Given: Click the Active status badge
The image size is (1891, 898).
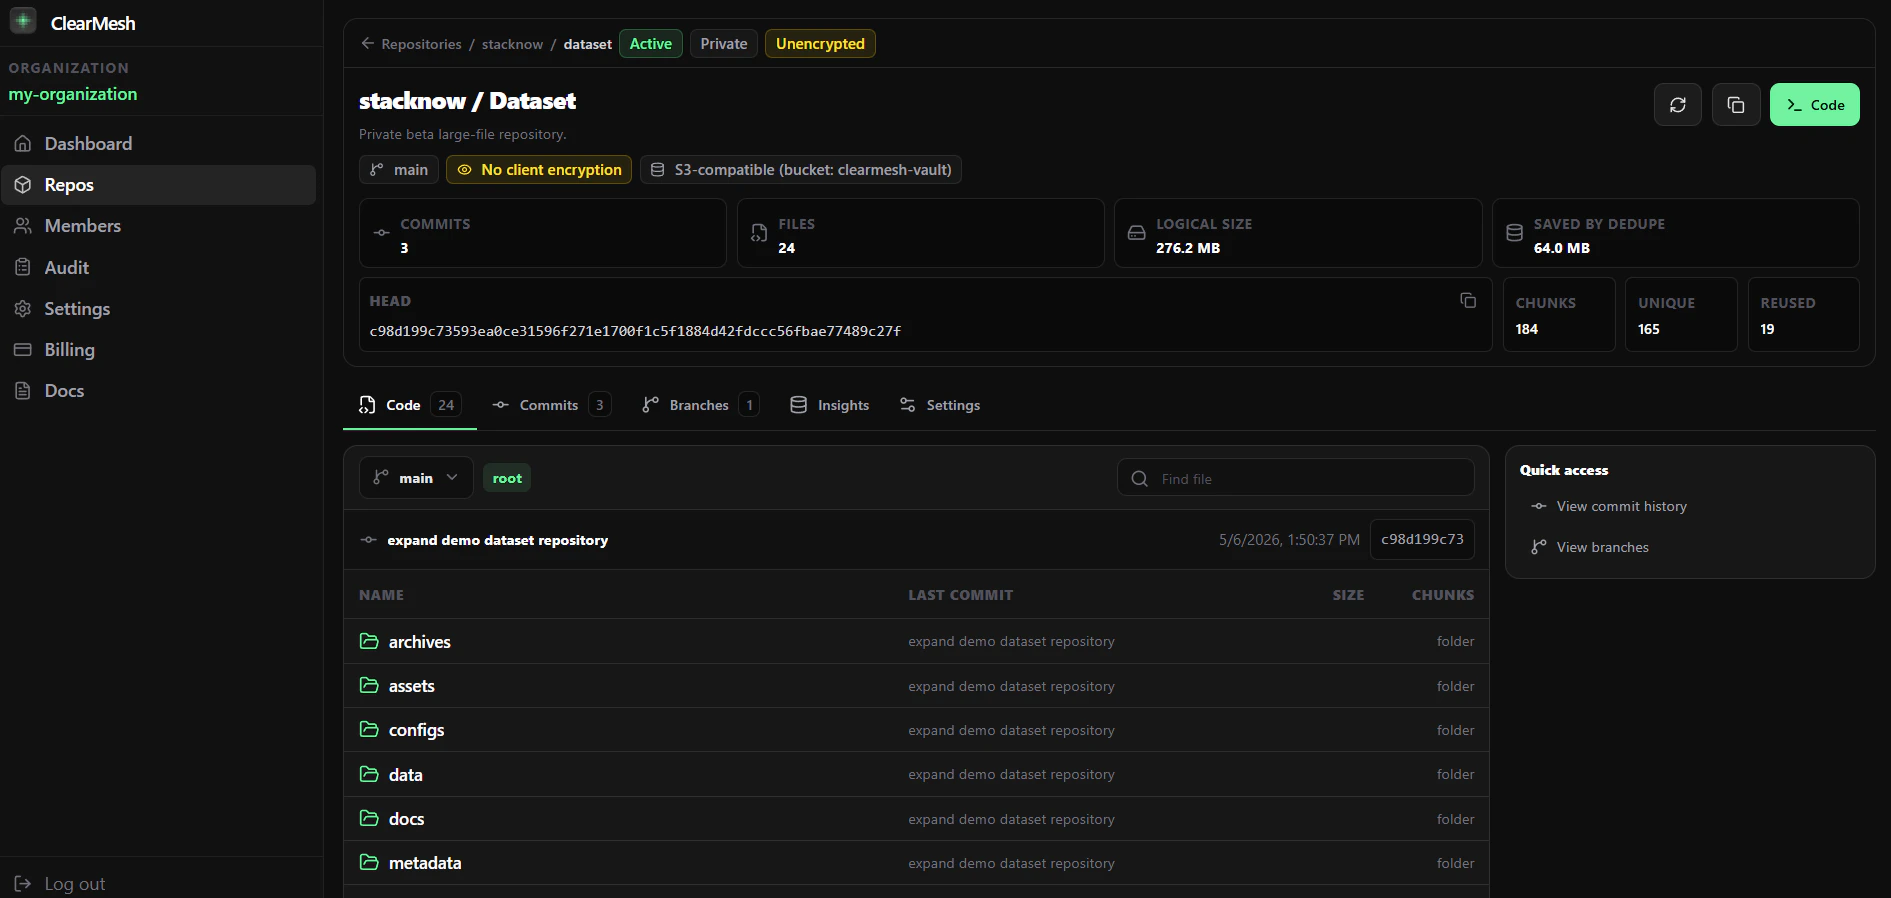Looking at the screenshot, I should pyautogui.click(x=651, y=44).
